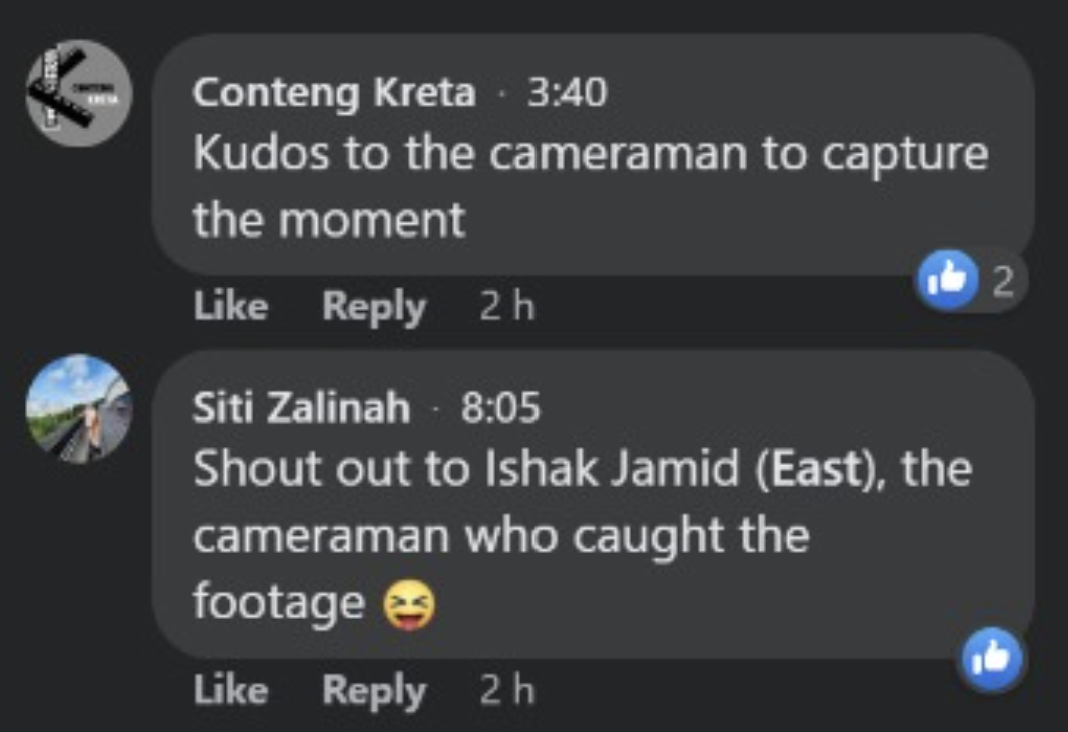This screenshot has height=732, width=1068.
Task: Open the bold East link
Action: (810, 468)
